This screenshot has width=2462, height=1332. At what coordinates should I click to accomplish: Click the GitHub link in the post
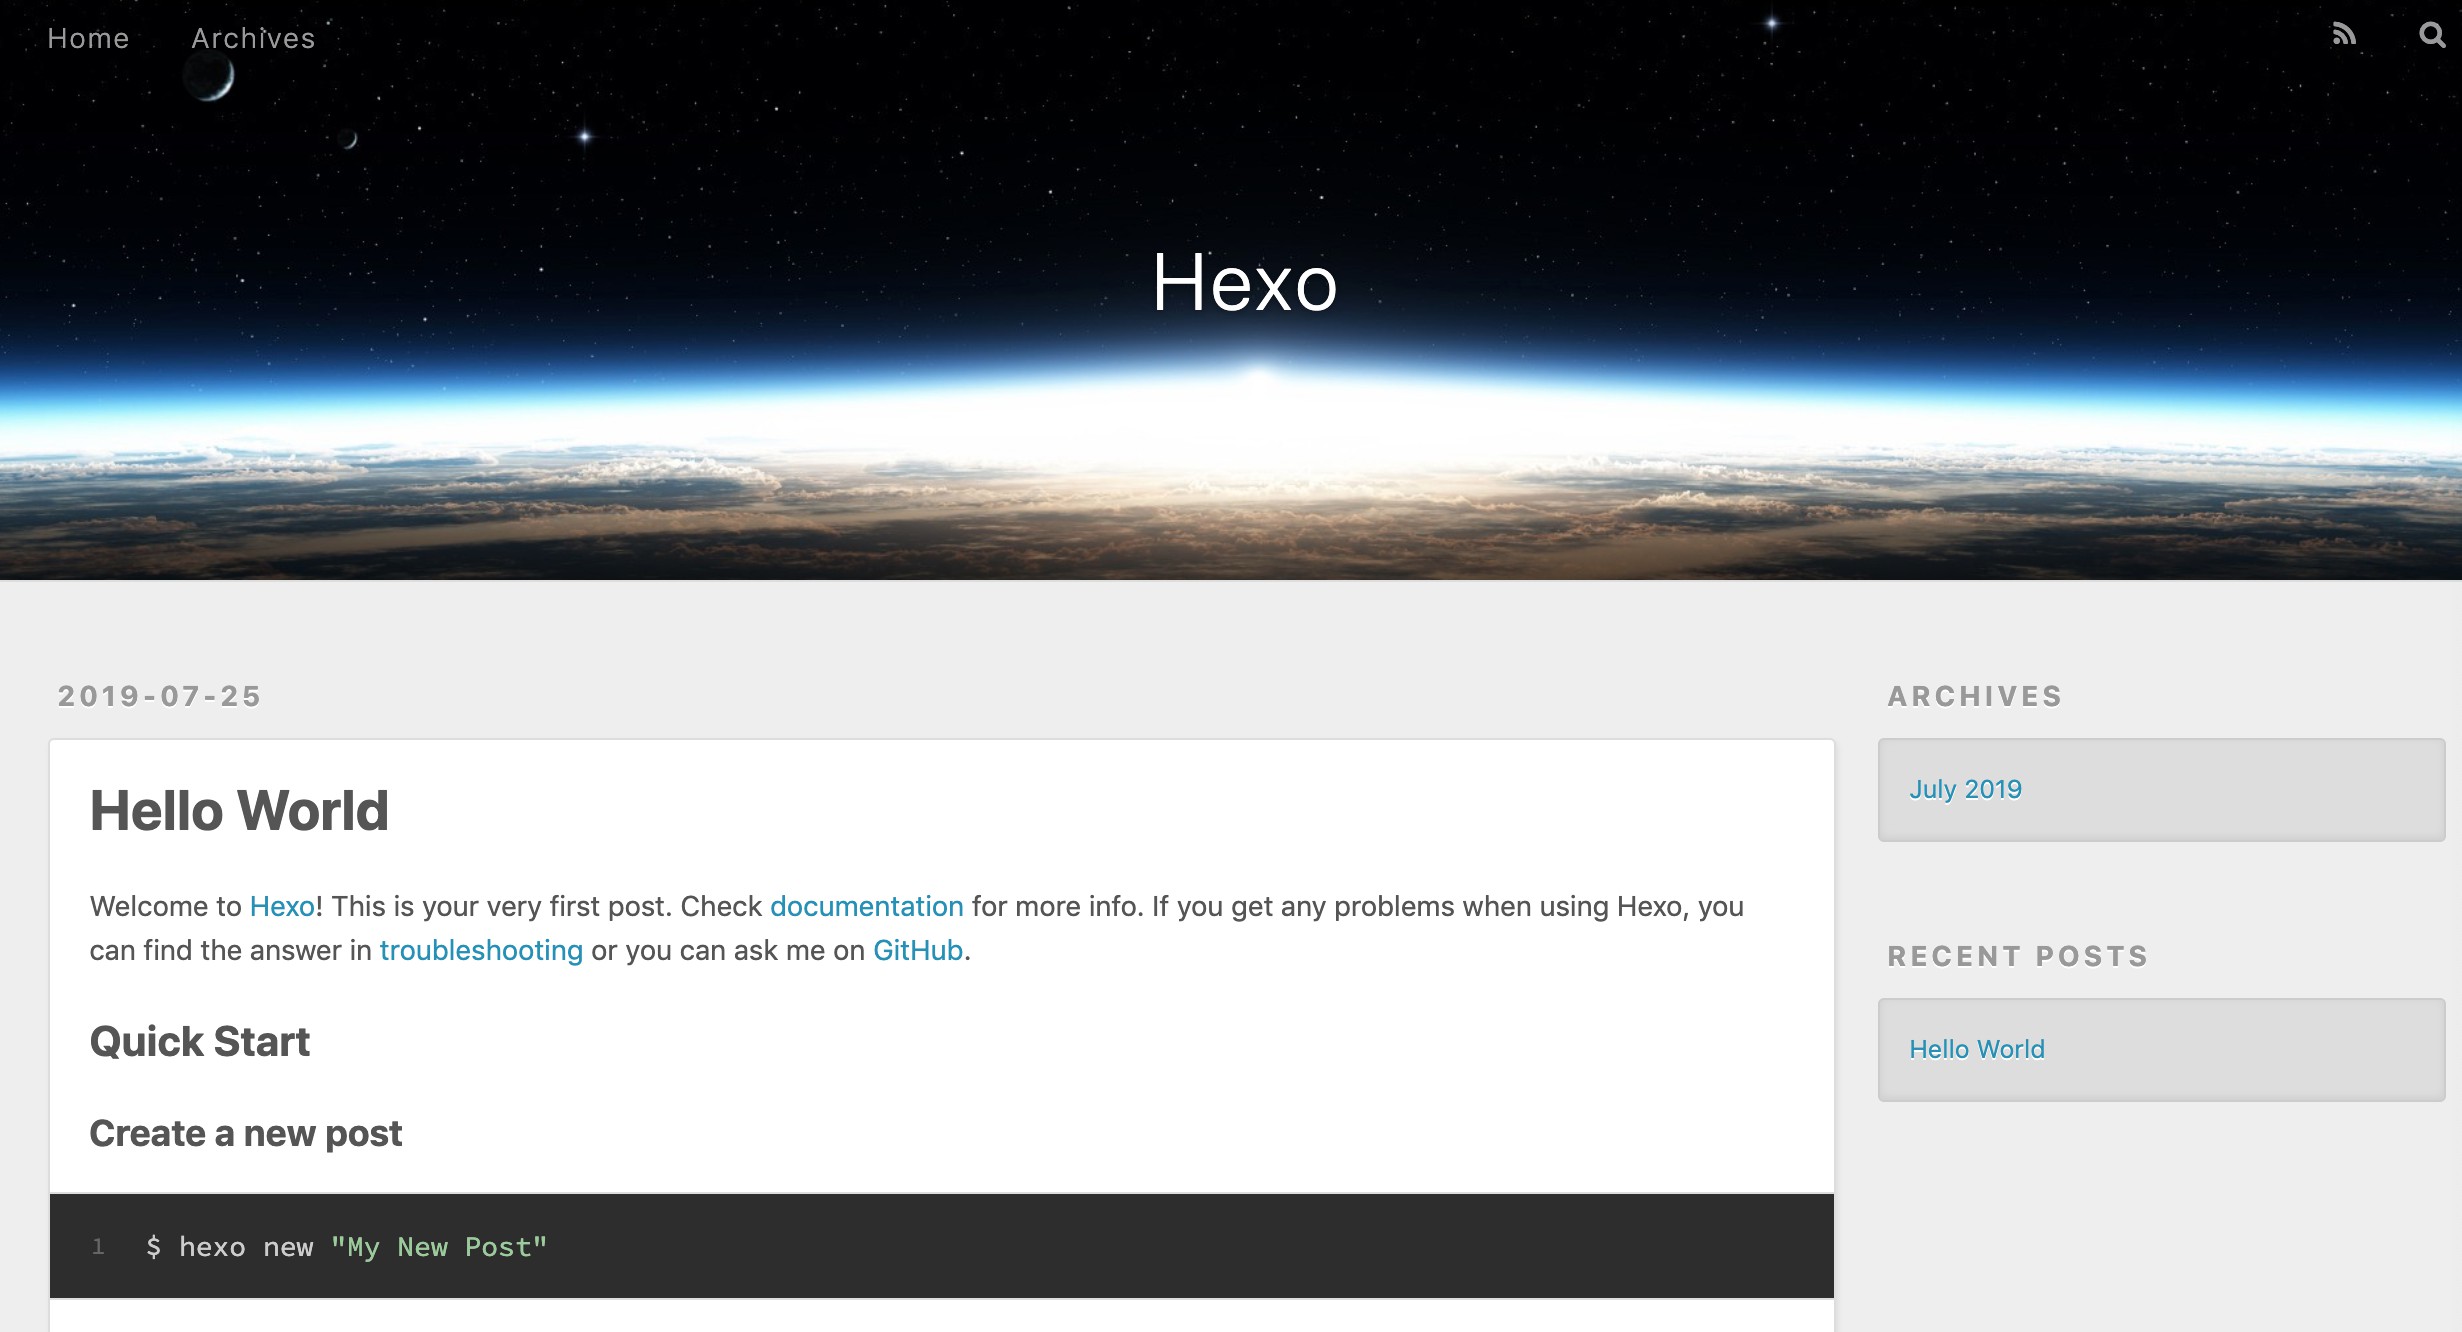[x=917, y=950]
